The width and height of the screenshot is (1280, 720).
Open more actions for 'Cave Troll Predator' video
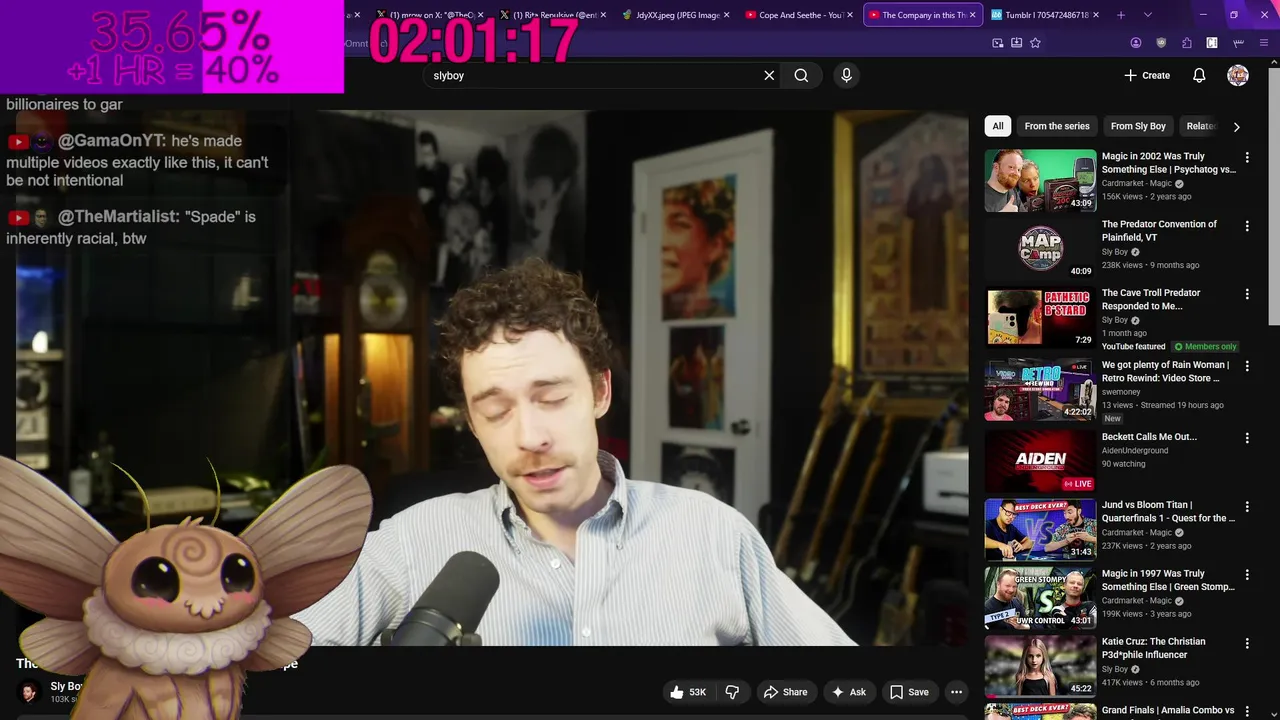click(x=1246, y=294)
